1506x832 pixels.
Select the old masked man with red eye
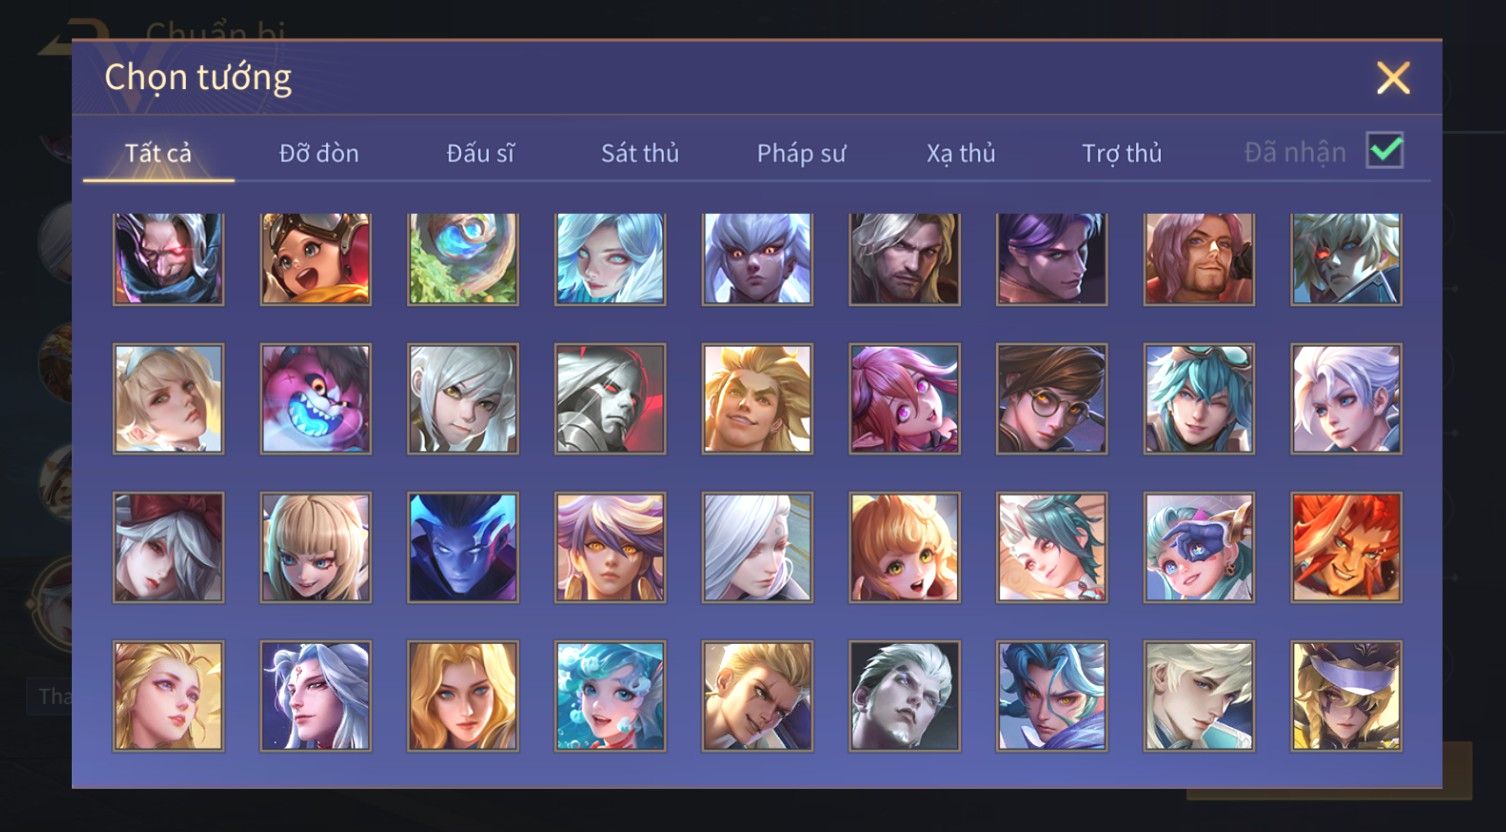pyautogui.click(x=168, y=258)
